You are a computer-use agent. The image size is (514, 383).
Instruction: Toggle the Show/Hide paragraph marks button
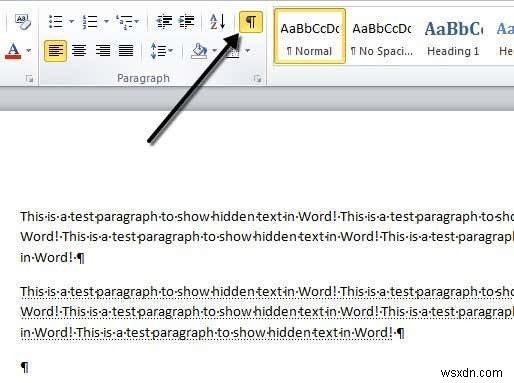[251, 22]
